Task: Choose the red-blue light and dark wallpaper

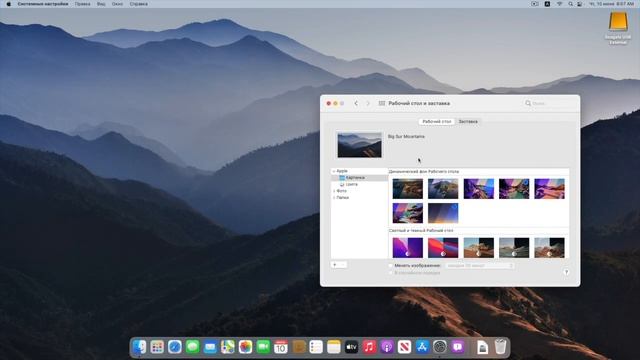Action: (x=443, y=248)
